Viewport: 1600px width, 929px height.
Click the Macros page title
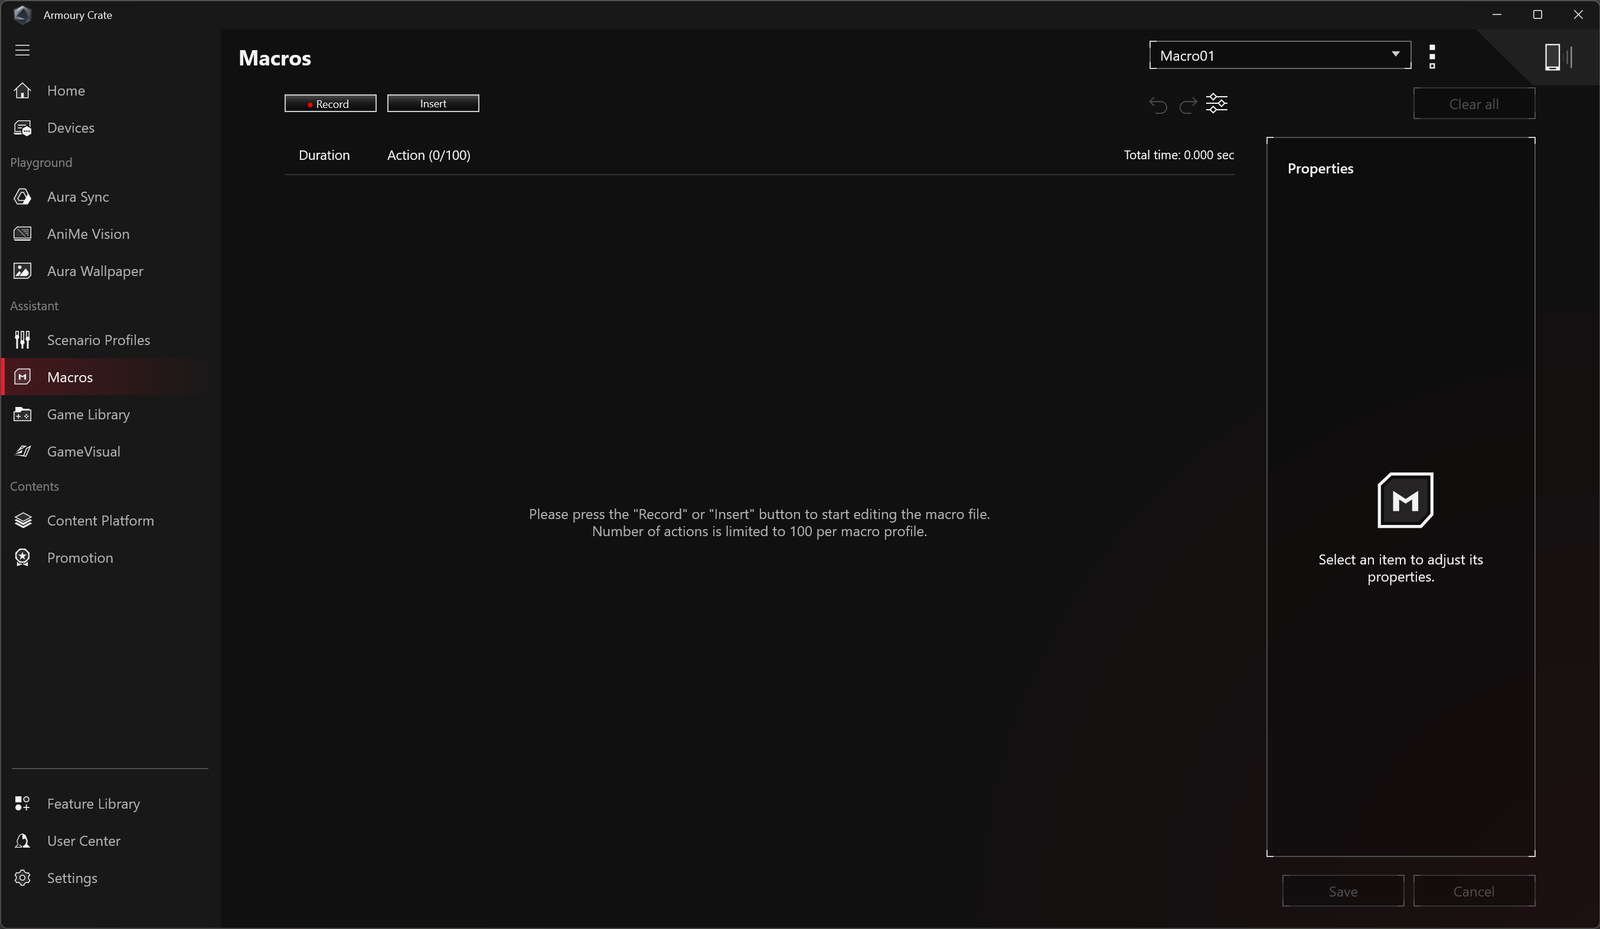click(x=275, y=58)
